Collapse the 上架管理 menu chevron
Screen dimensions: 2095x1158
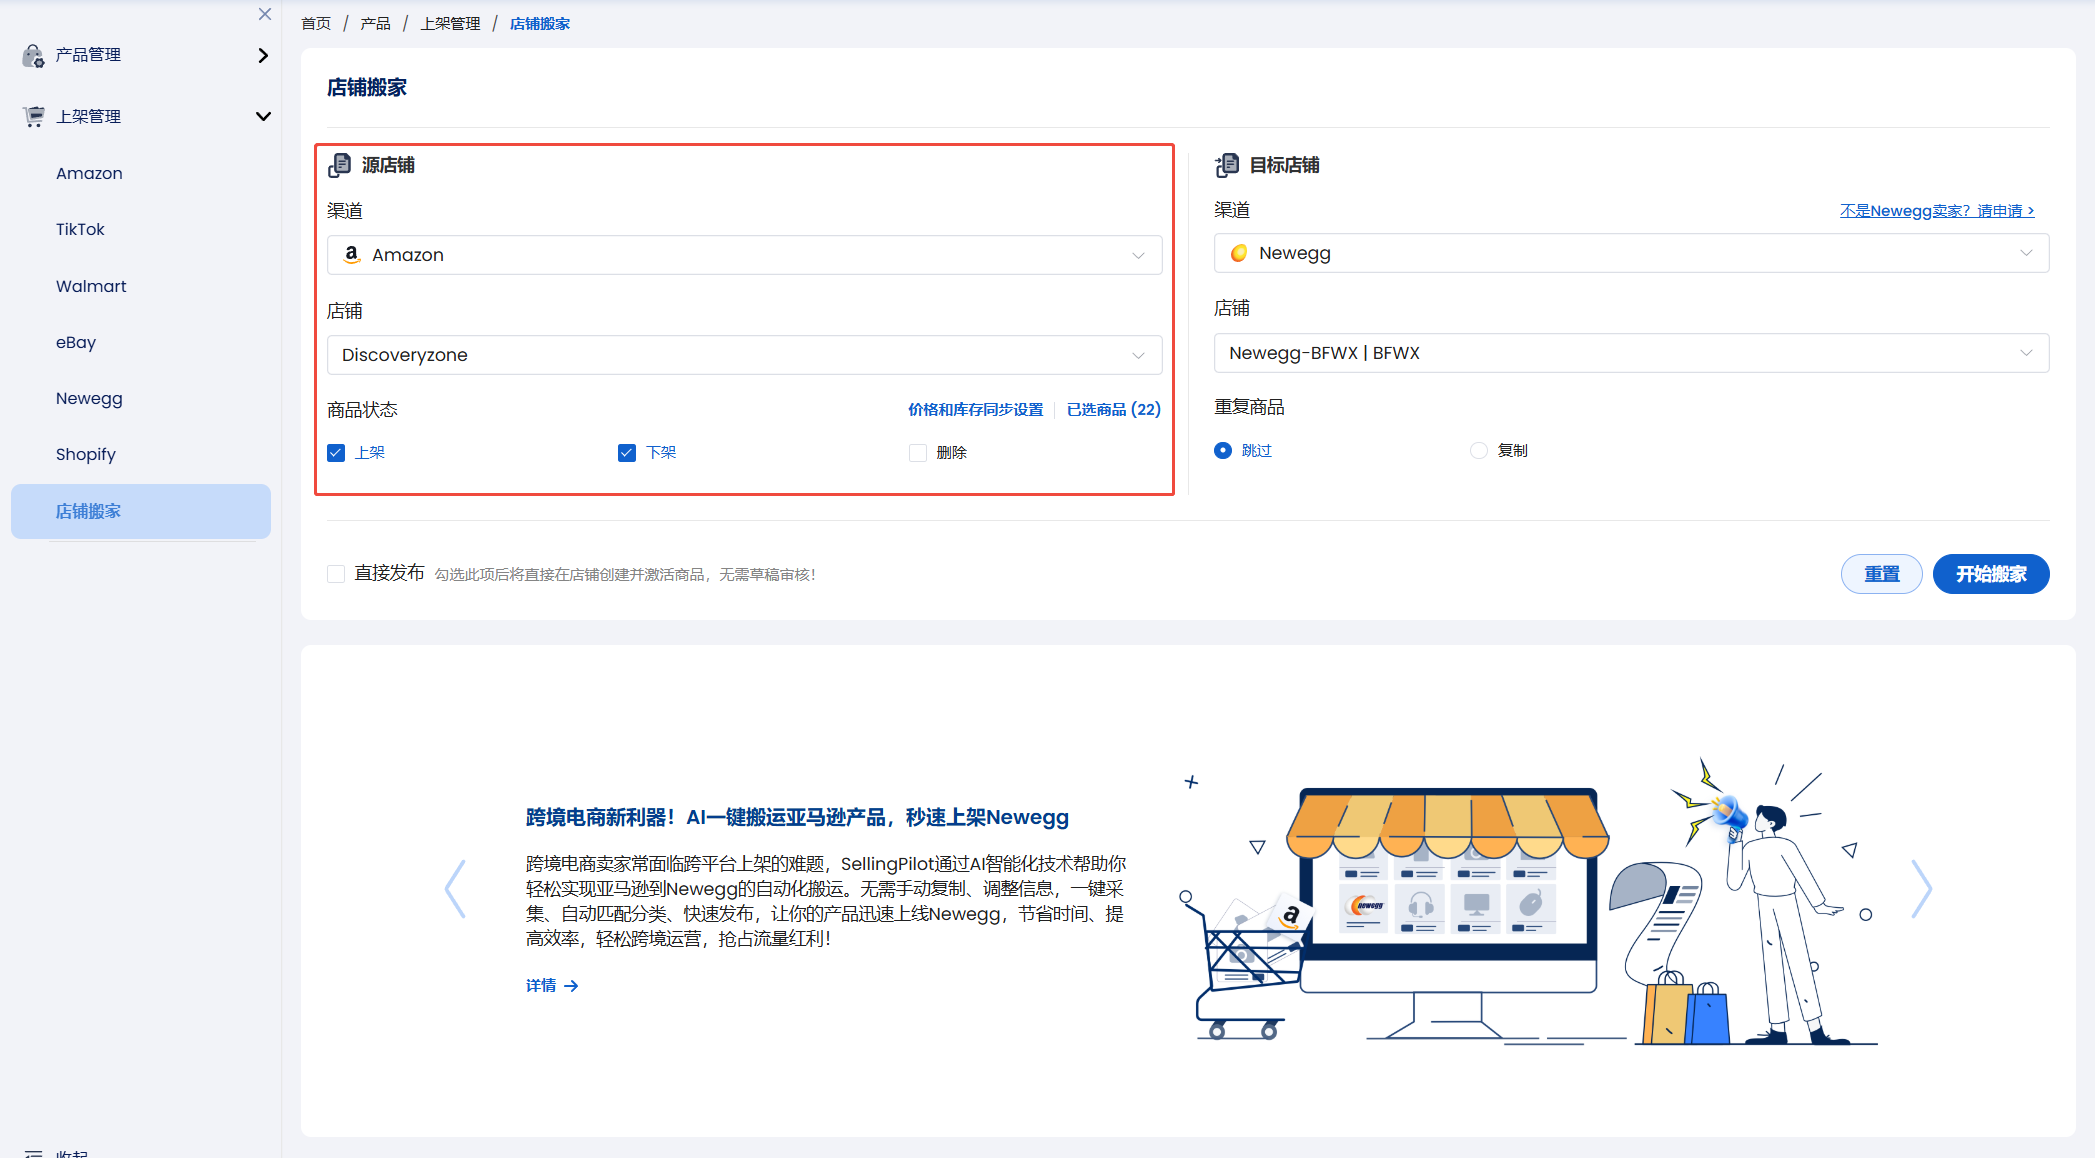(x=263, y=116)
